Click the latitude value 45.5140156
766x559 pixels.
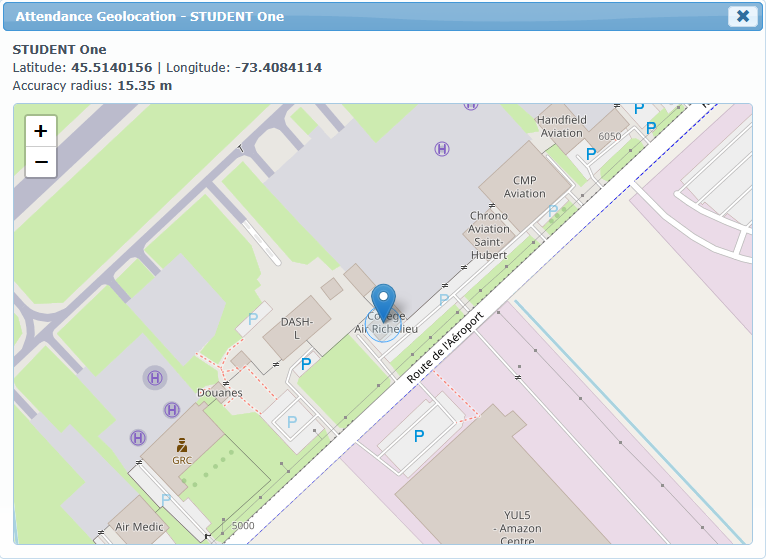point(111,67)
